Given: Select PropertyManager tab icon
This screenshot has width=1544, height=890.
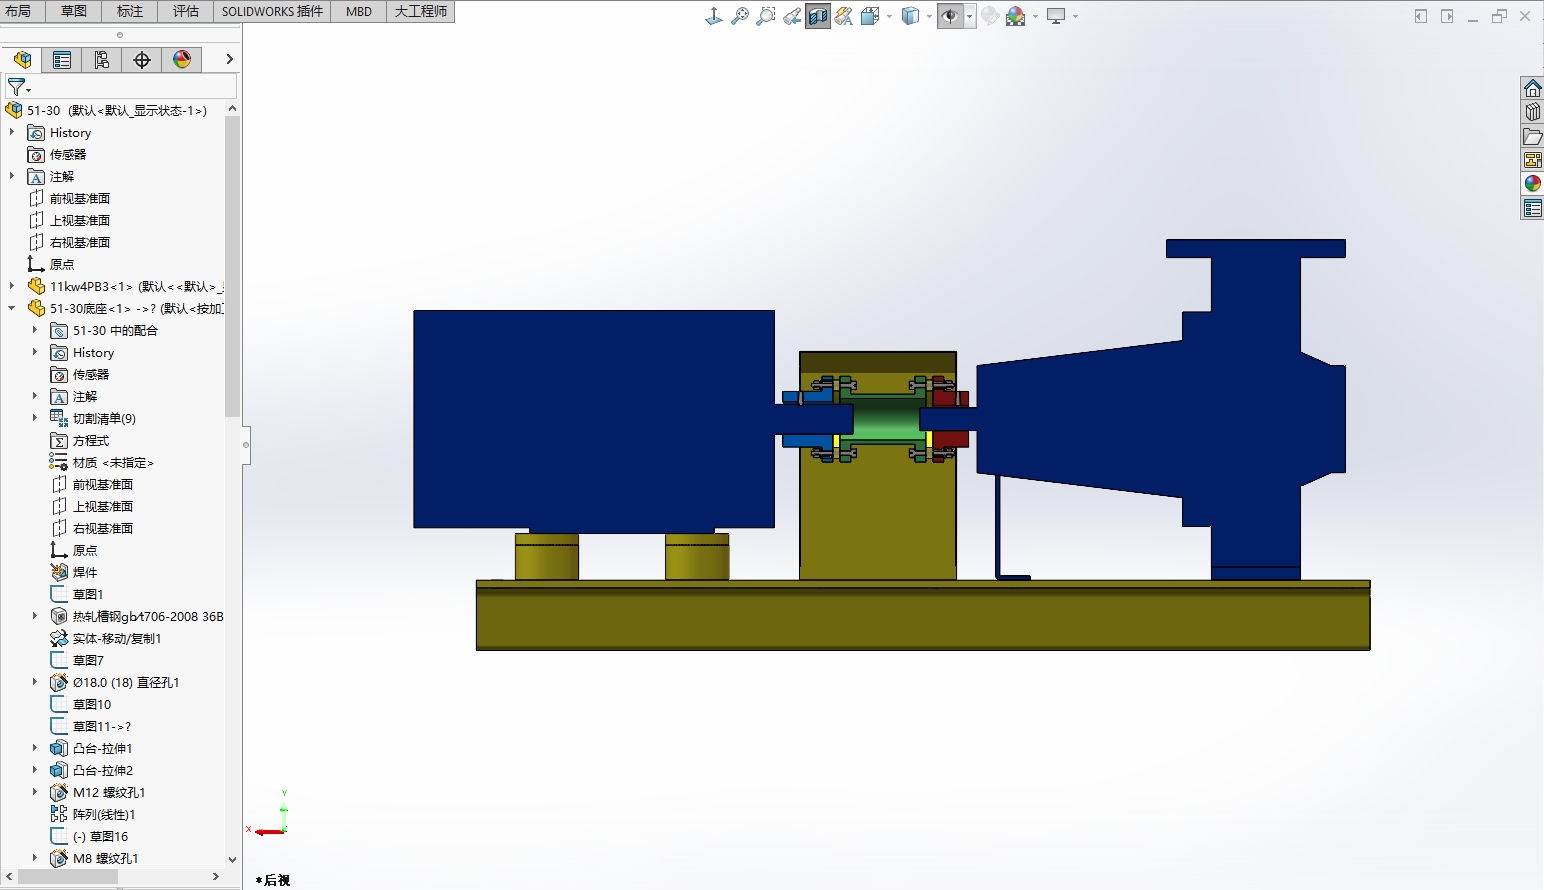Looking at the screenshot, I should pos(62,60).
